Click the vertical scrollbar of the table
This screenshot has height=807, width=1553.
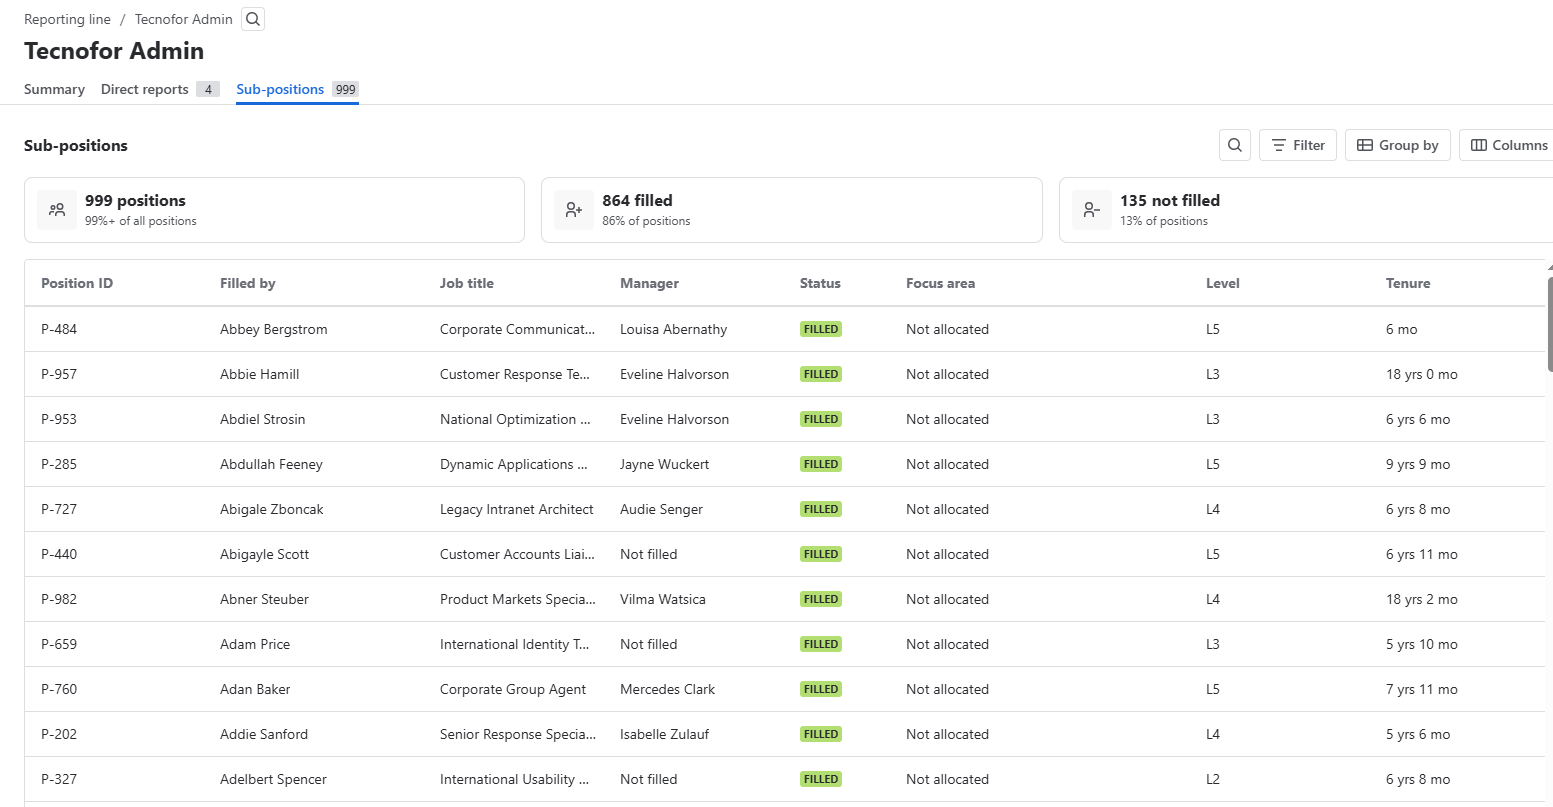(x=1549, y=320)
